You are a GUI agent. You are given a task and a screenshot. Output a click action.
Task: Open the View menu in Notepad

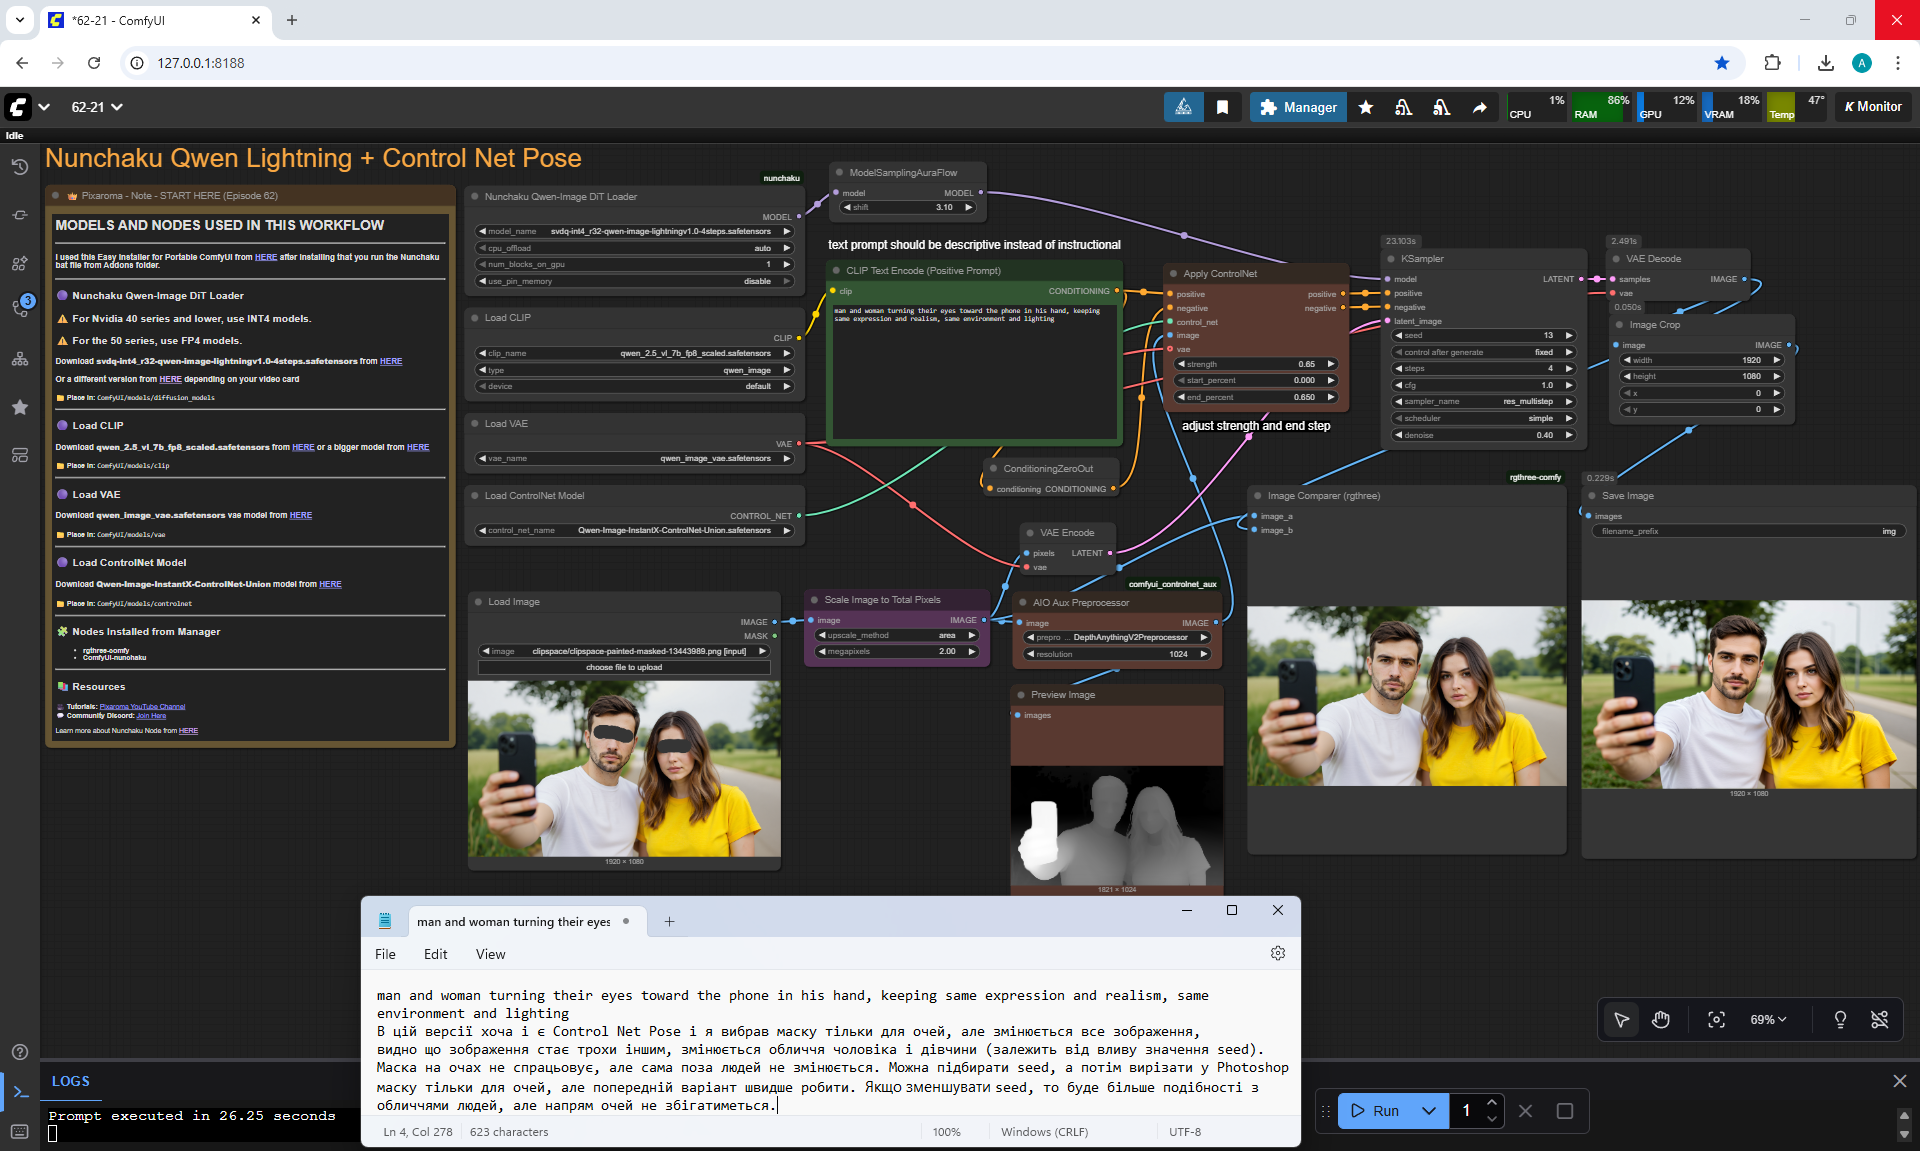[490, 954]
